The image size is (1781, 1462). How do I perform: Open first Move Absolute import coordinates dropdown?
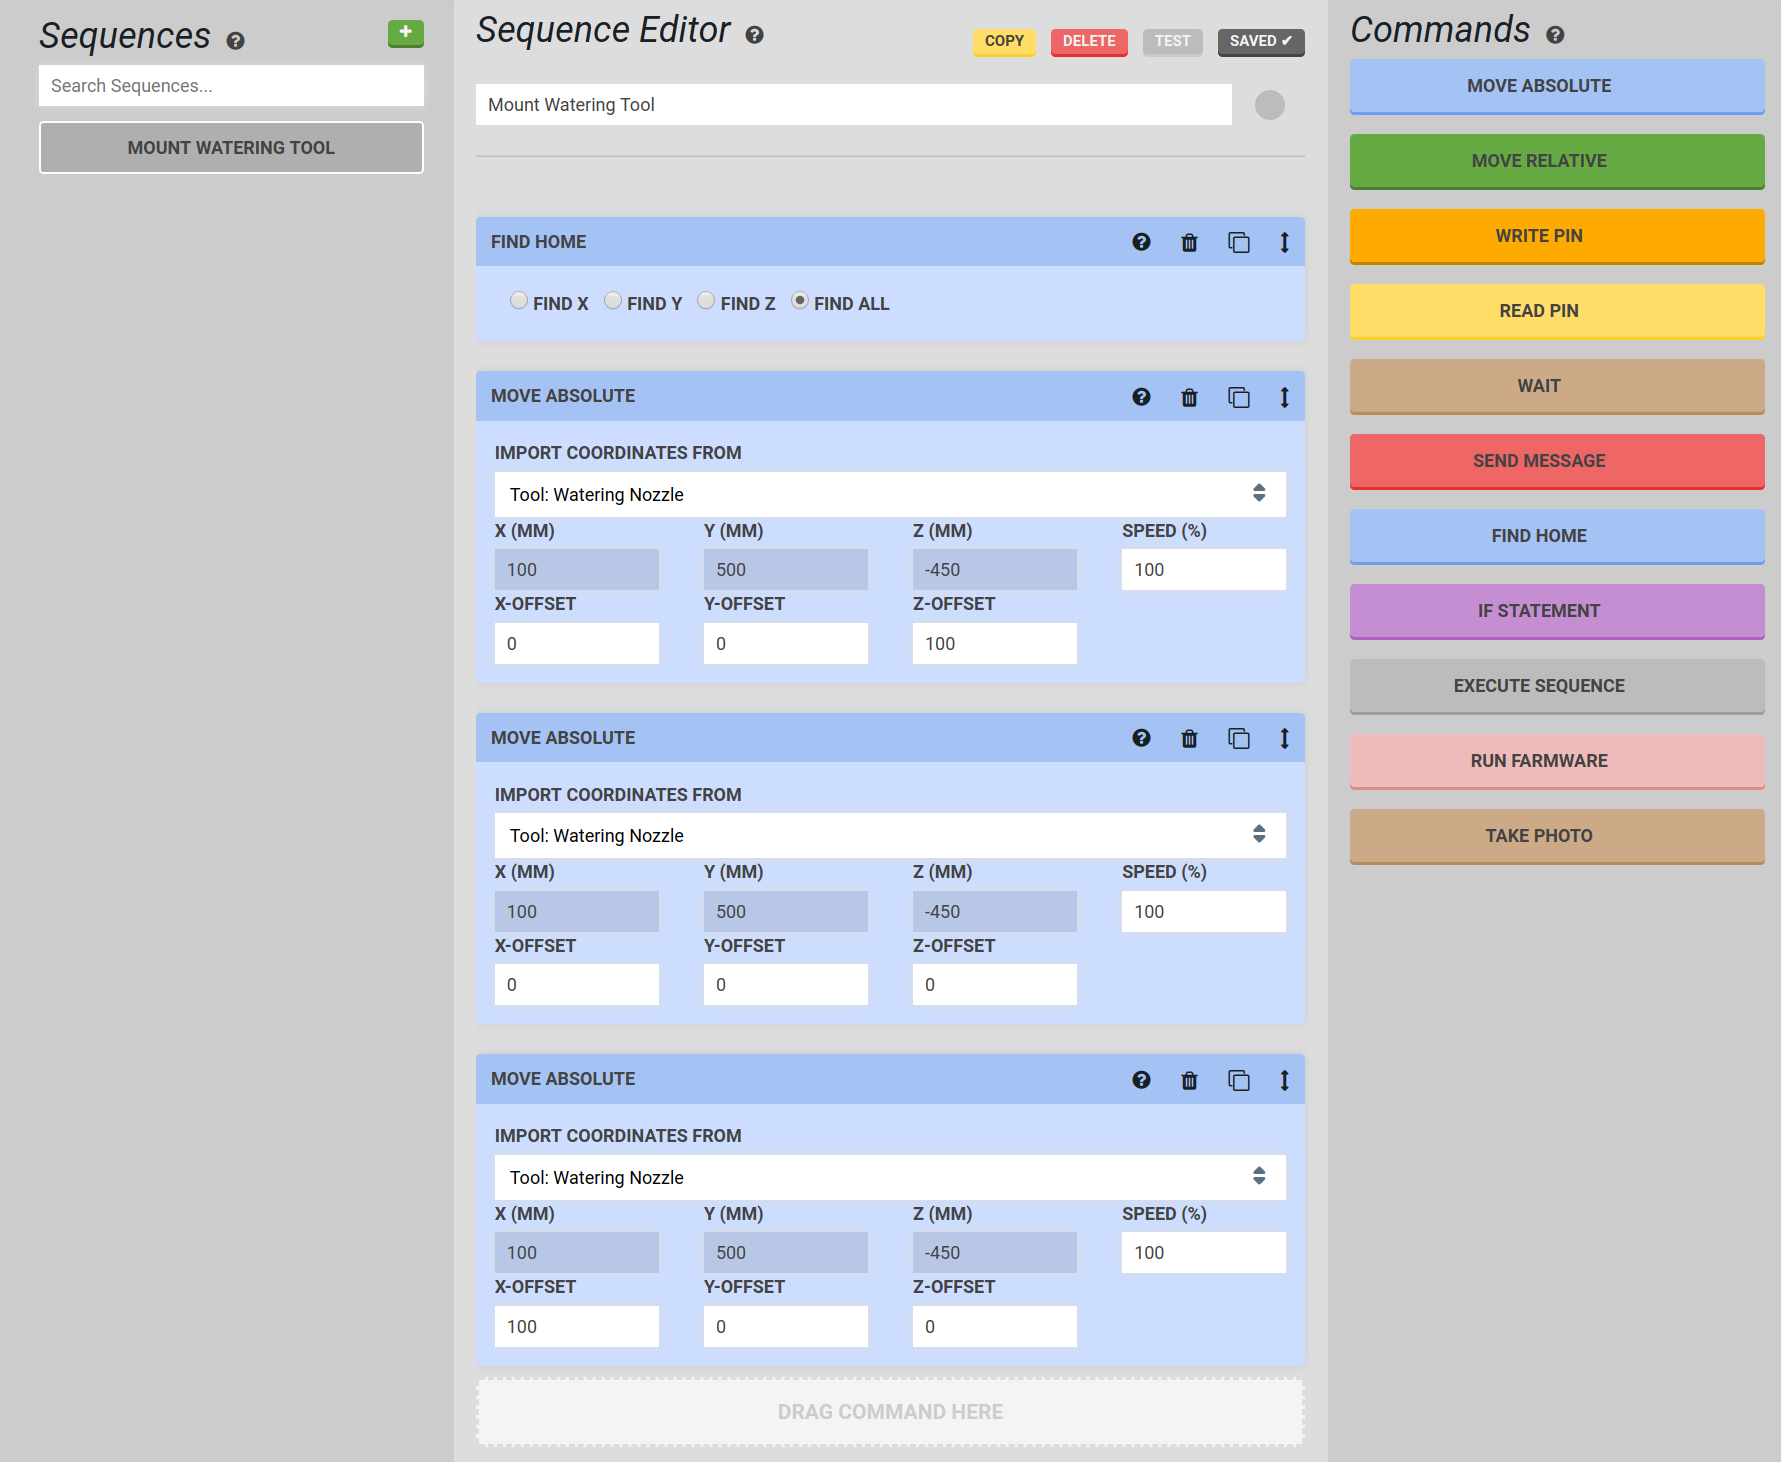(889, 494)
